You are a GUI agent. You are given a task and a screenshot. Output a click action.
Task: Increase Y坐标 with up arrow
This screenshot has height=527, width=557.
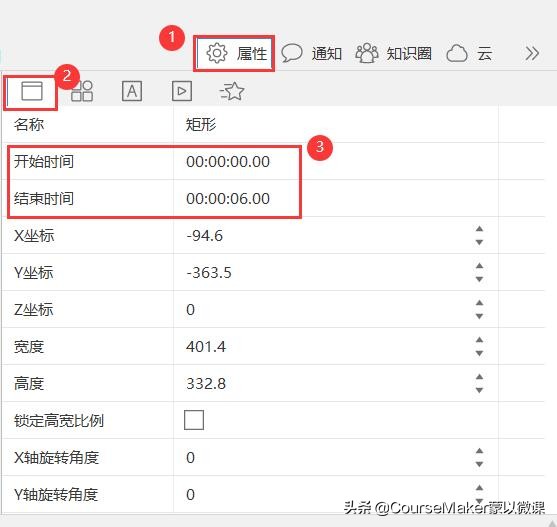pyautogui.click(x=479, y=266)
